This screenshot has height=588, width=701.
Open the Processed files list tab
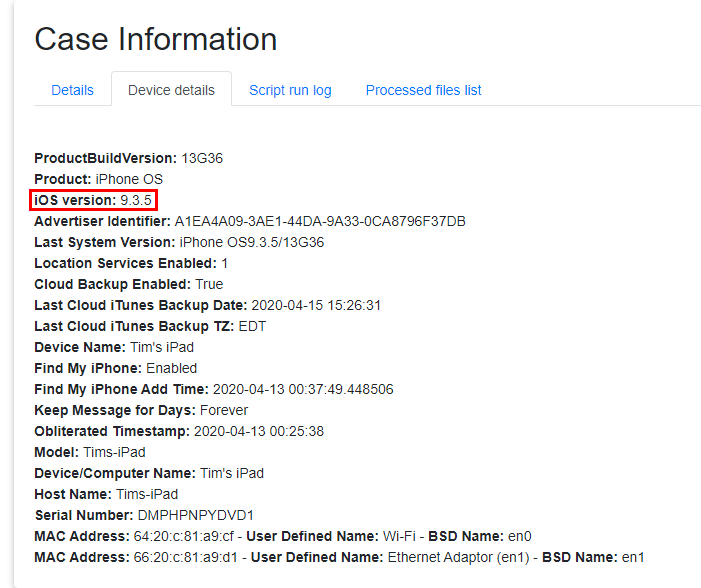[423, 90]
